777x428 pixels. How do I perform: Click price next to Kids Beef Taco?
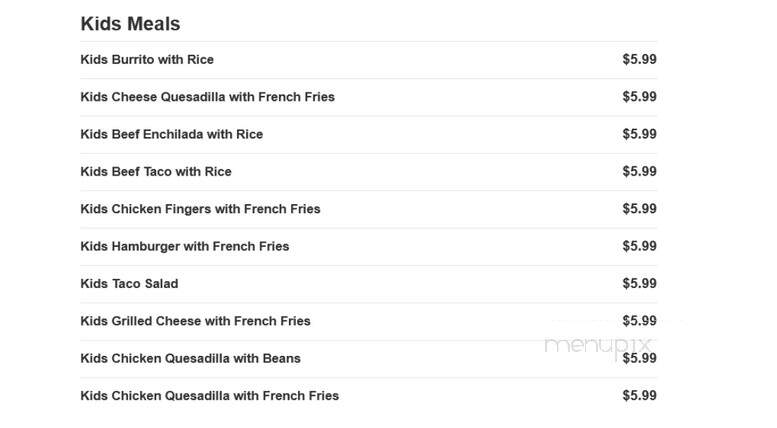coord(639,171)
